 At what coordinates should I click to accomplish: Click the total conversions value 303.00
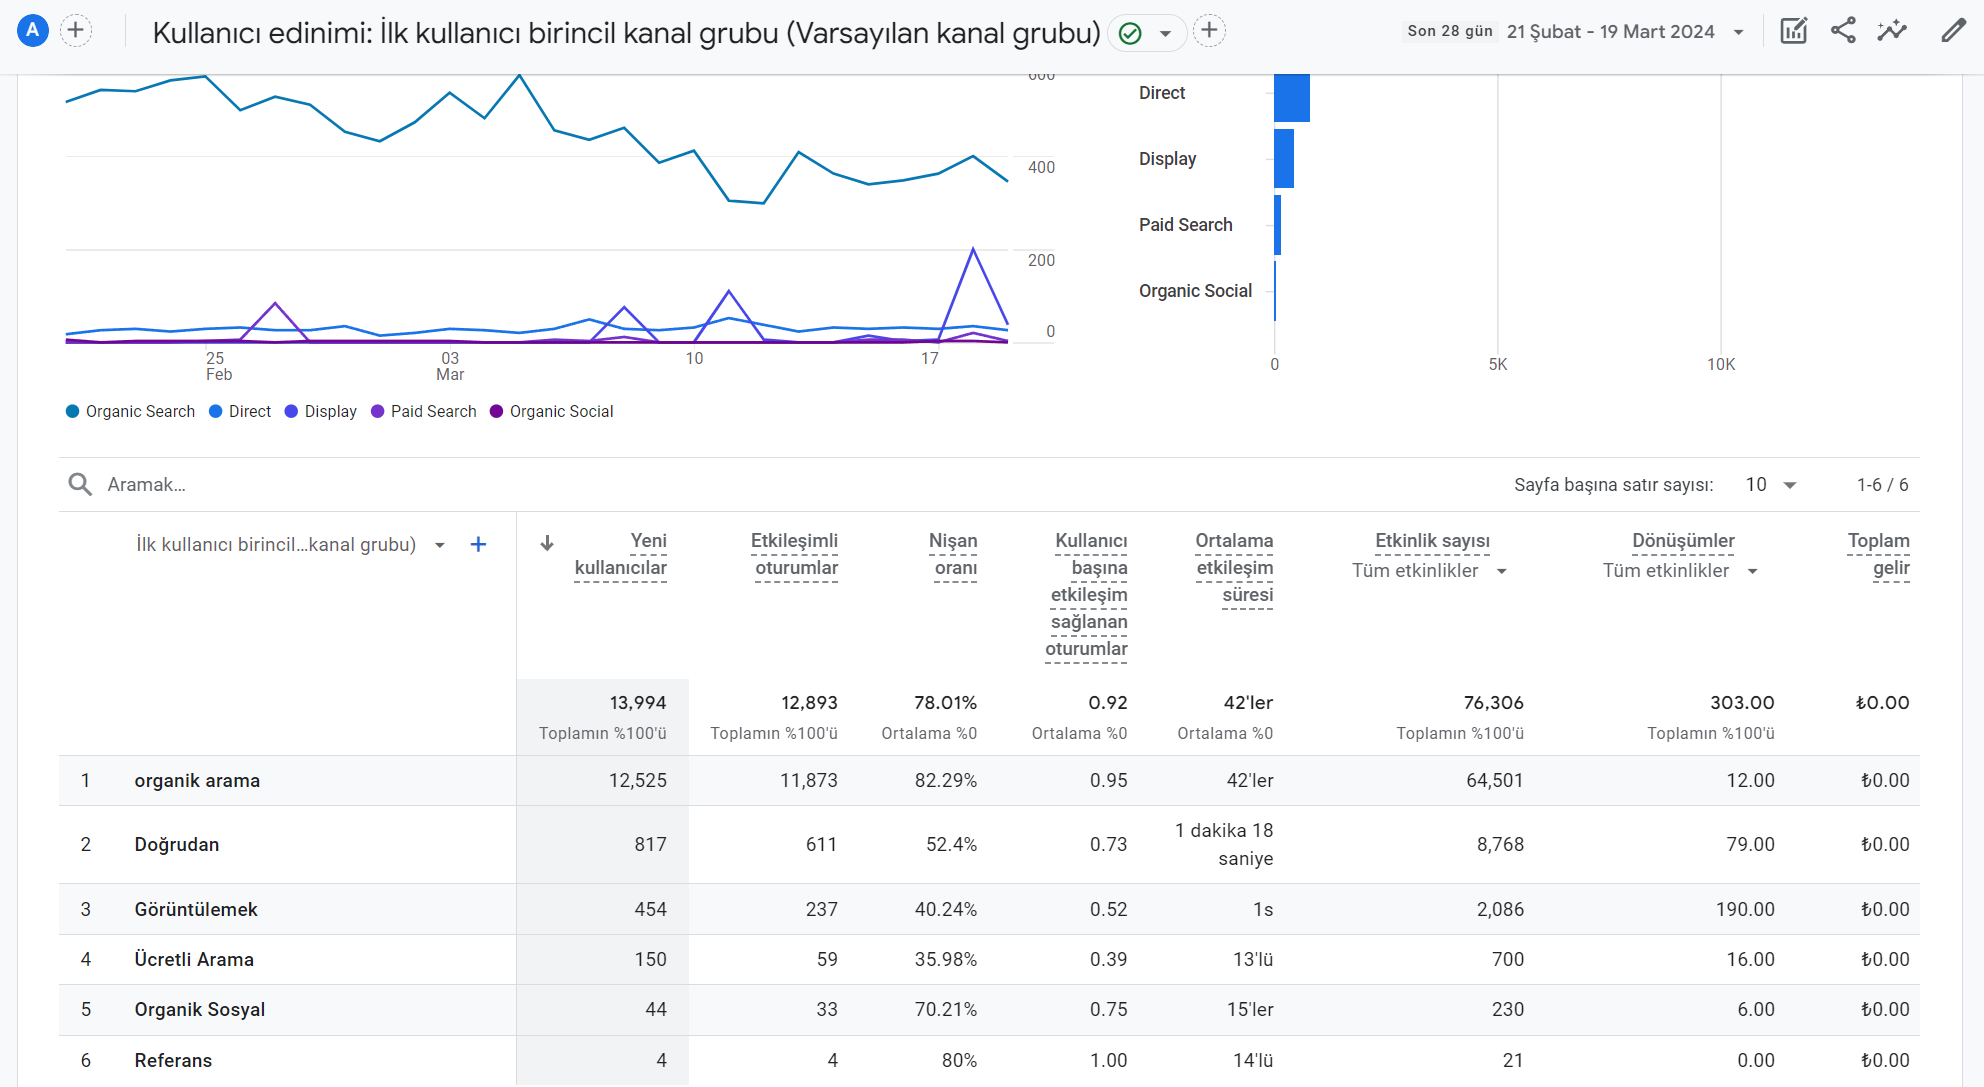tap(1742, 703)
